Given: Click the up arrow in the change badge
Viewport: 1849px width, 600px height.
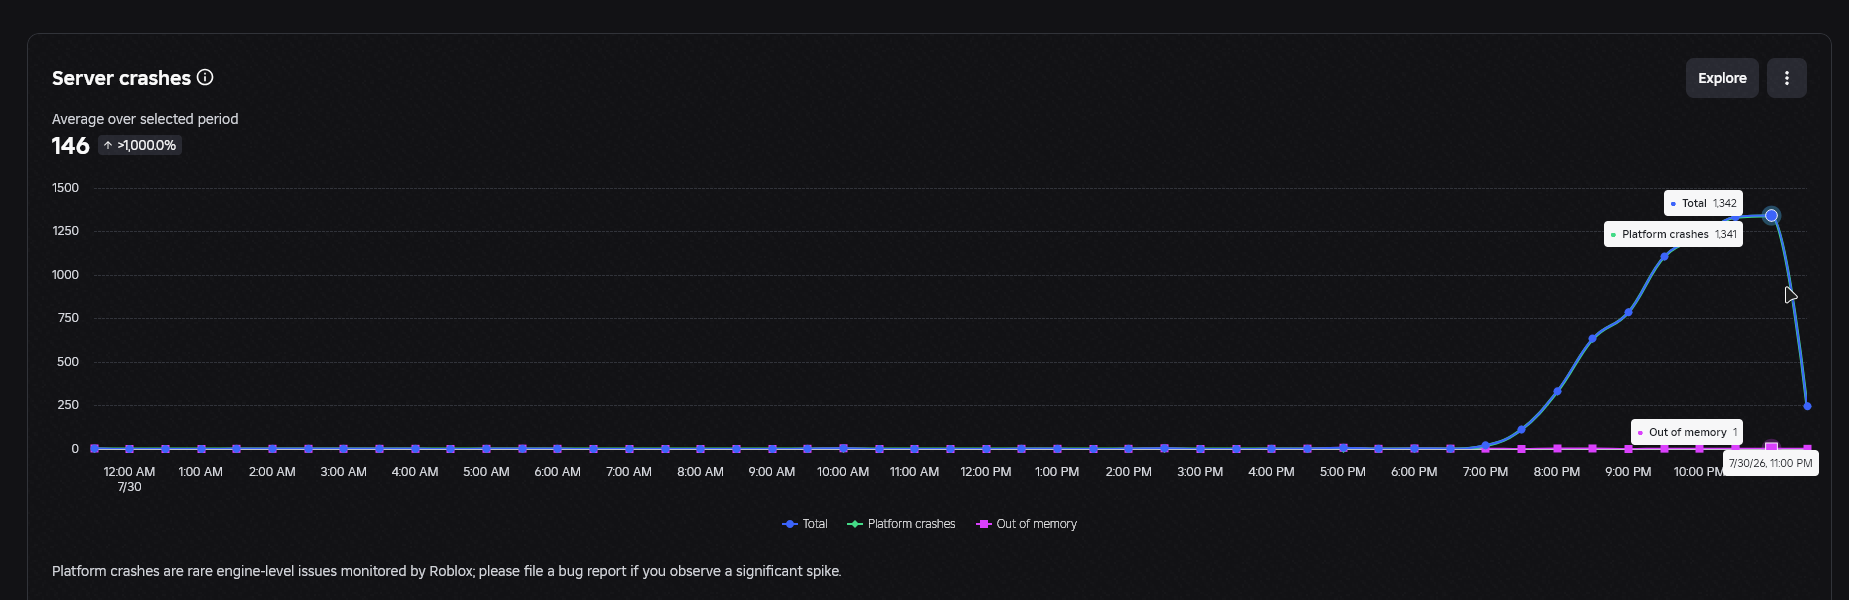Looking at the screenshot, I should (108, 145).
